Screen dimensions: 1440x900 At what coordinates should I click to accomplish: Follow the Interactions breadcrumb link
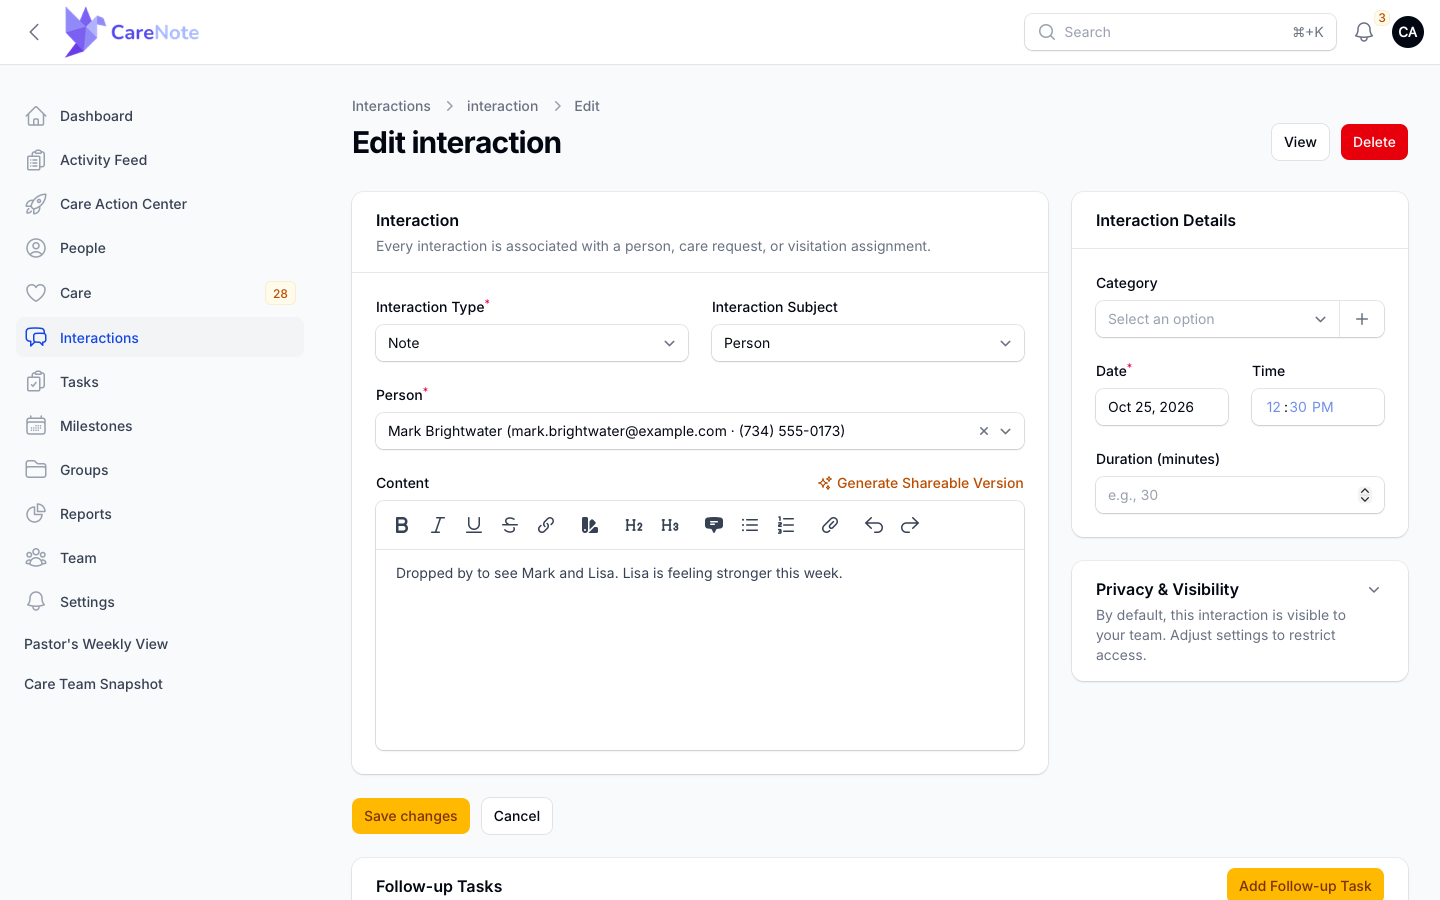pos(391,106)
